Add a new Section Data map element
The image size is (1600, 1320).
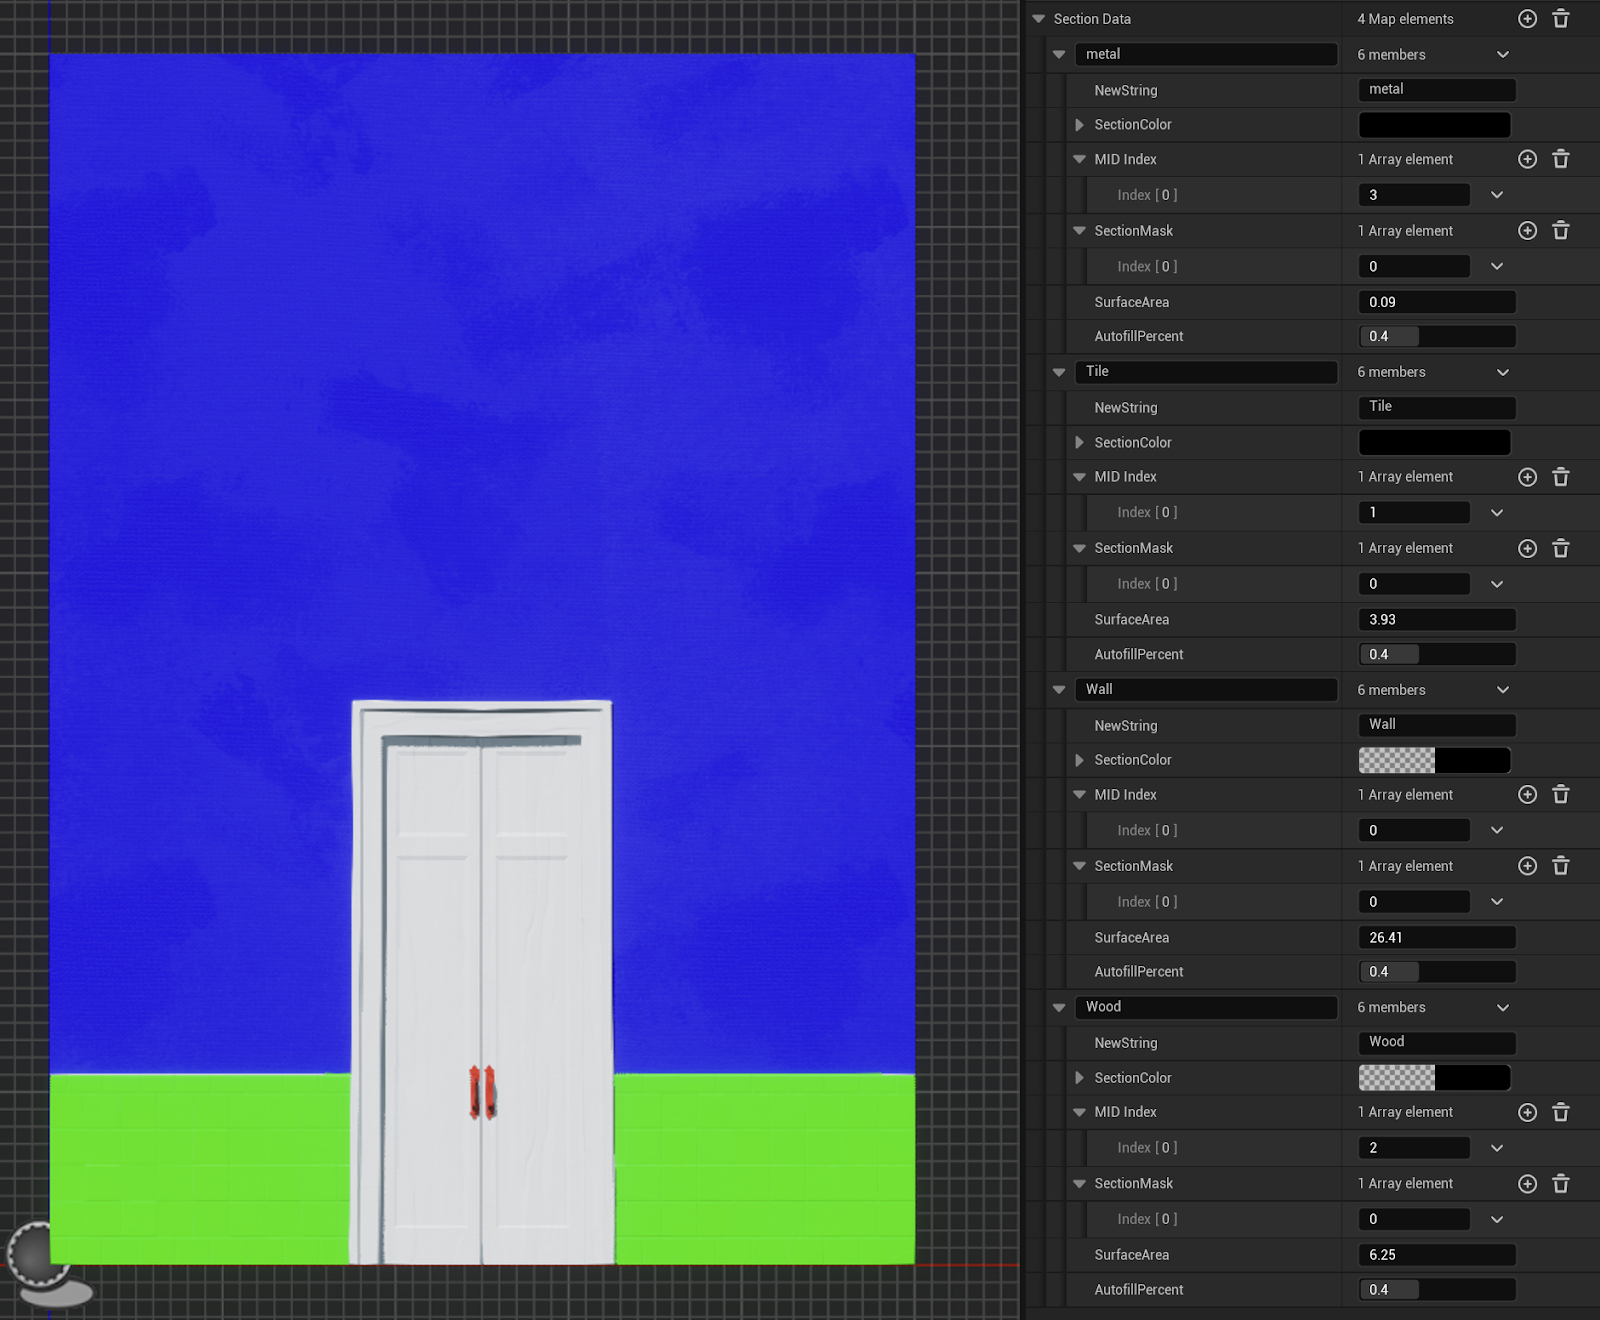click(1527, 19)
